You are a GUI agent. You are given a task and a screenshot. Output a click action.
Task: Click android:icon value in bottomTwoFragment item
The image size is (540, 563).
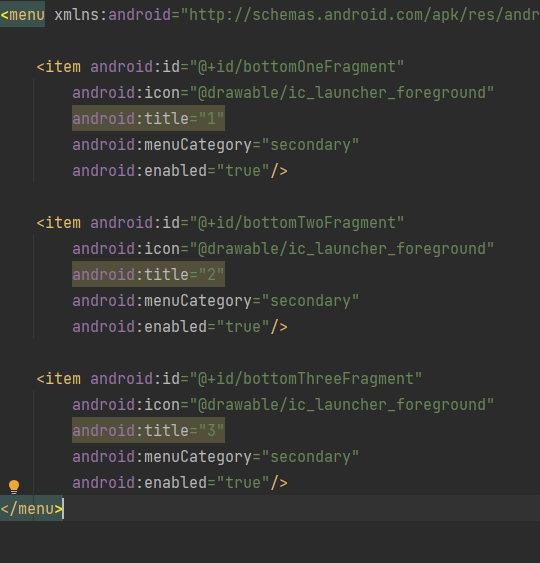click(342, 248)
